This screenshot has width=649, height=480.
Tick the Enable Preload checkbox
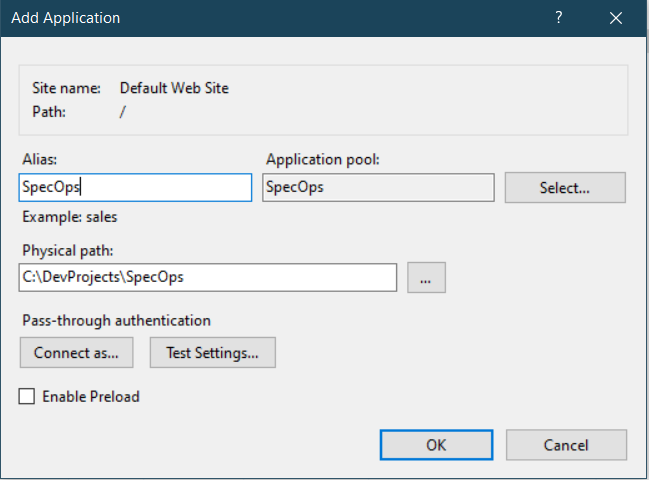27,397
